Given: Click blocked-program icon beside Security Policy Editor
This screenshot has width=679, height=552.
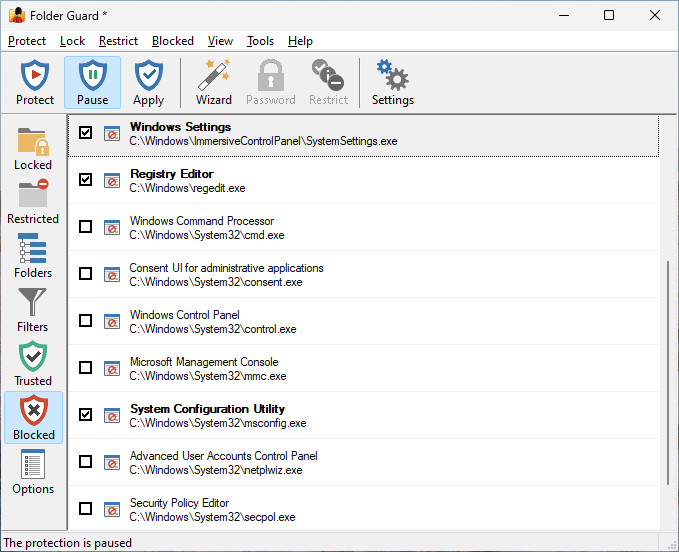Looking at the screenshot, I should click(112, 509).
